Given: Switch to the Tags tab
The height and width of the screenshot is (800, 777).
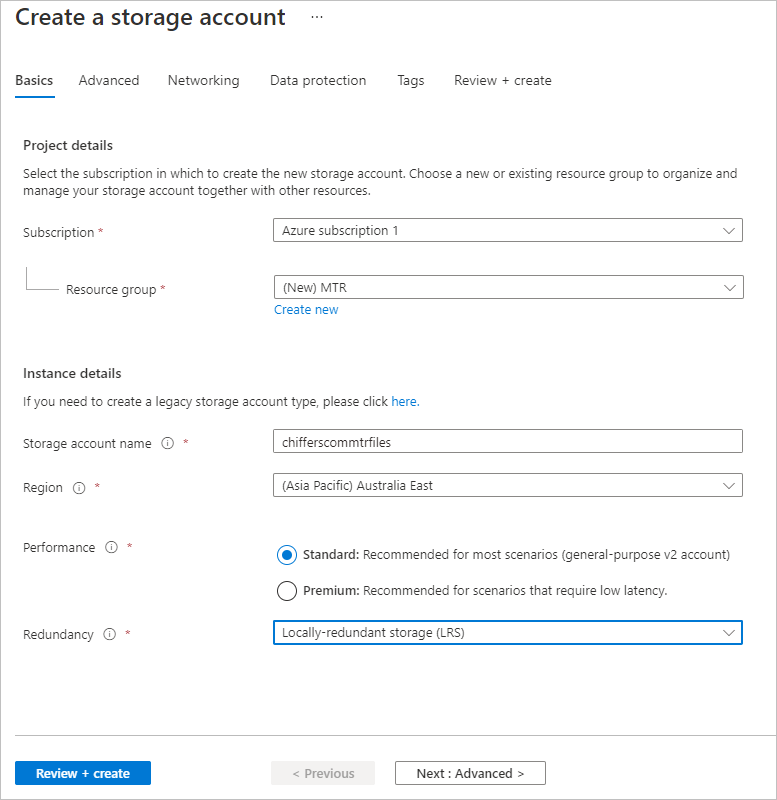Looking at the screenshot, I should (410, 80).
